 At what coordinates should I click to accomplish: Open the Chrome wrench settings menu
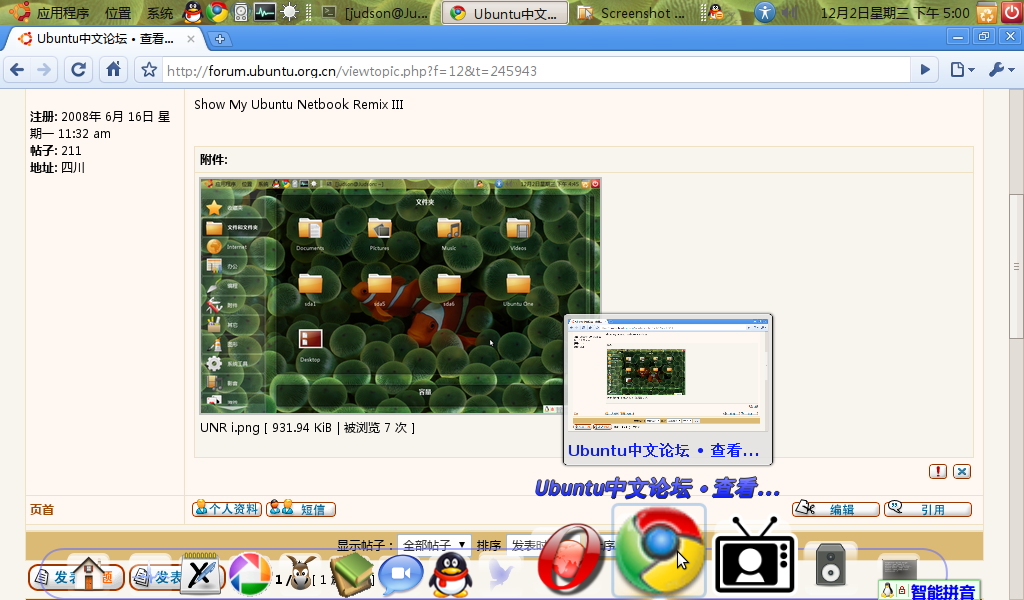coord(1001,70)
